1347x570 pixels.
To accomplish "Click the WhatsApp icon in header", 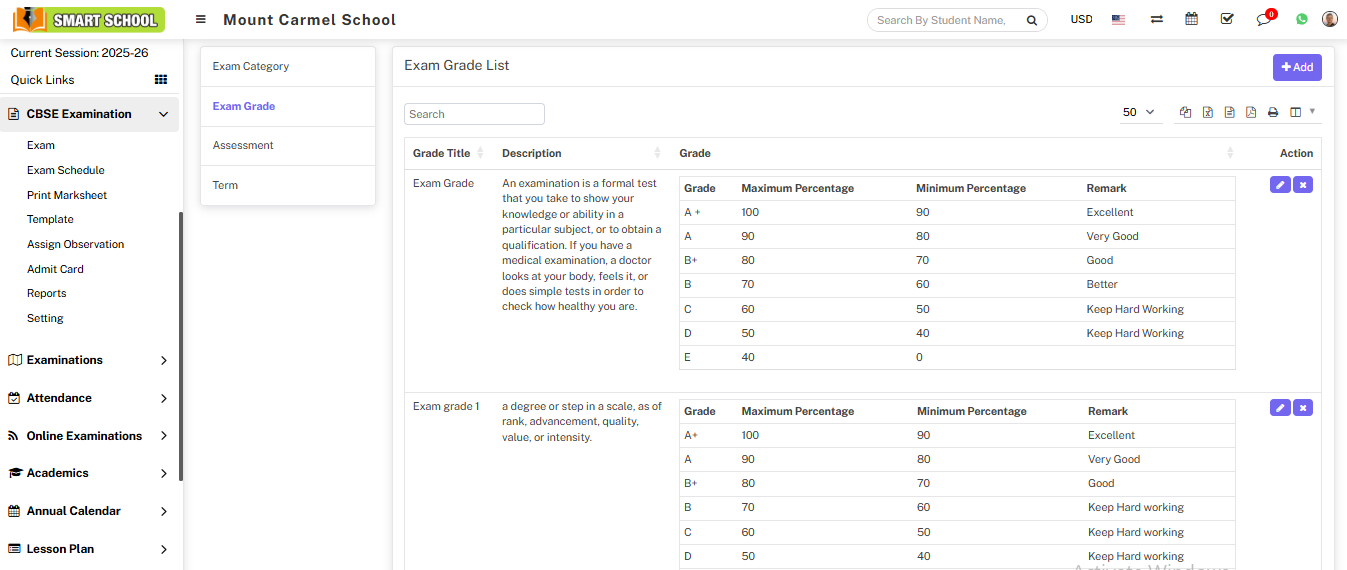I will point(1301,19).
